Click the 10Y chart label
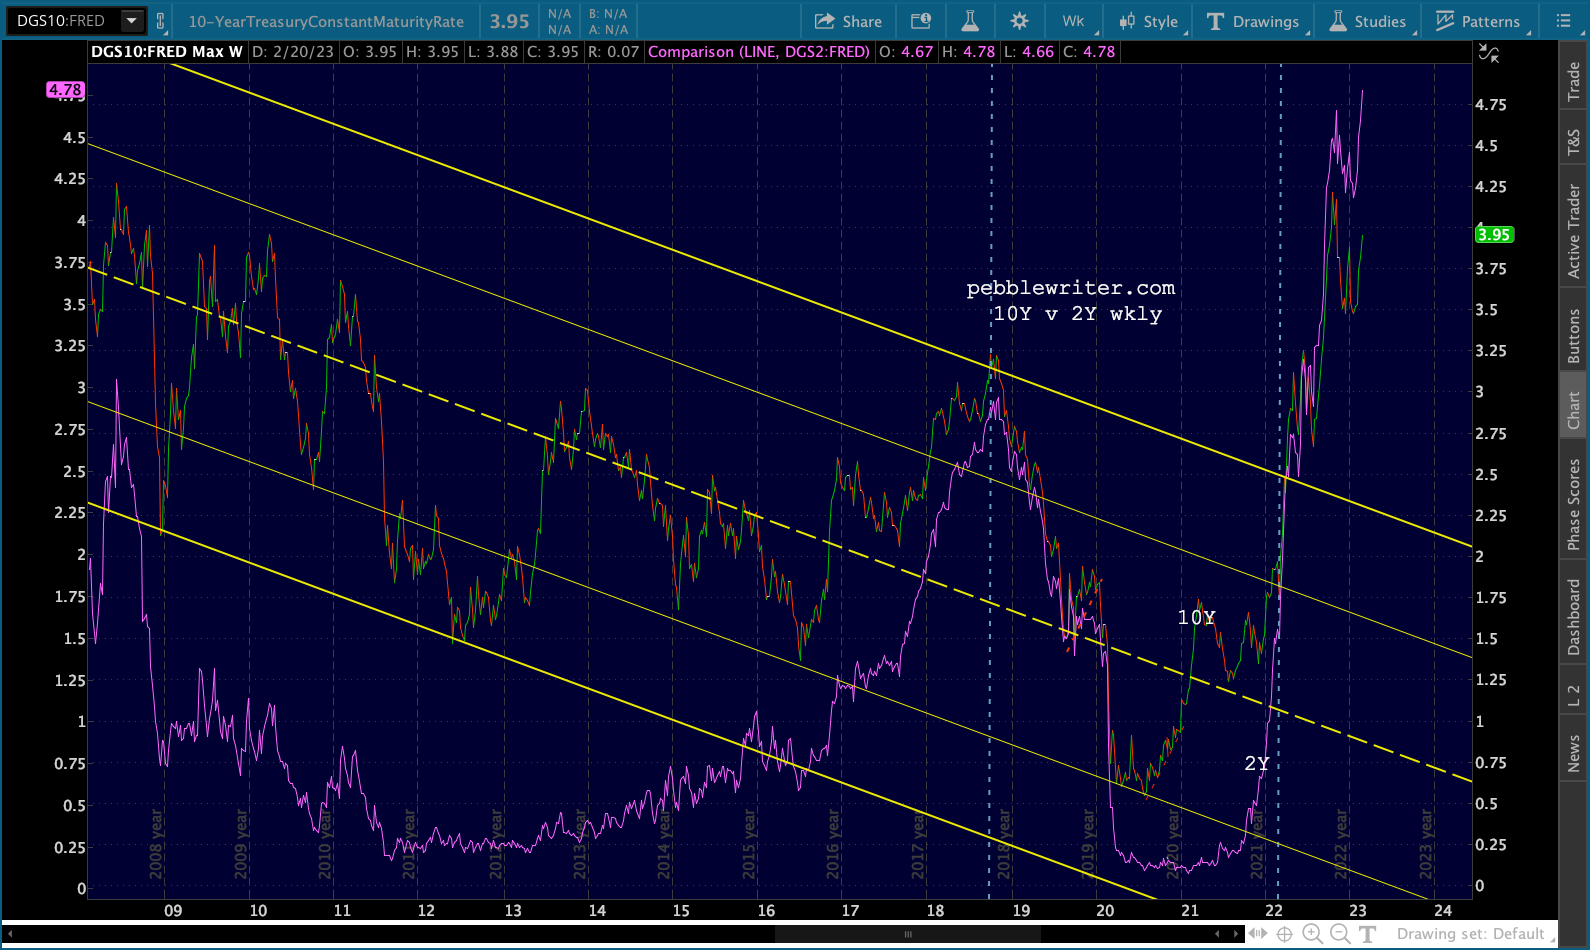Image resolution: width=1590 pixels, height=950 pixels. click(x=1196, y=618)
